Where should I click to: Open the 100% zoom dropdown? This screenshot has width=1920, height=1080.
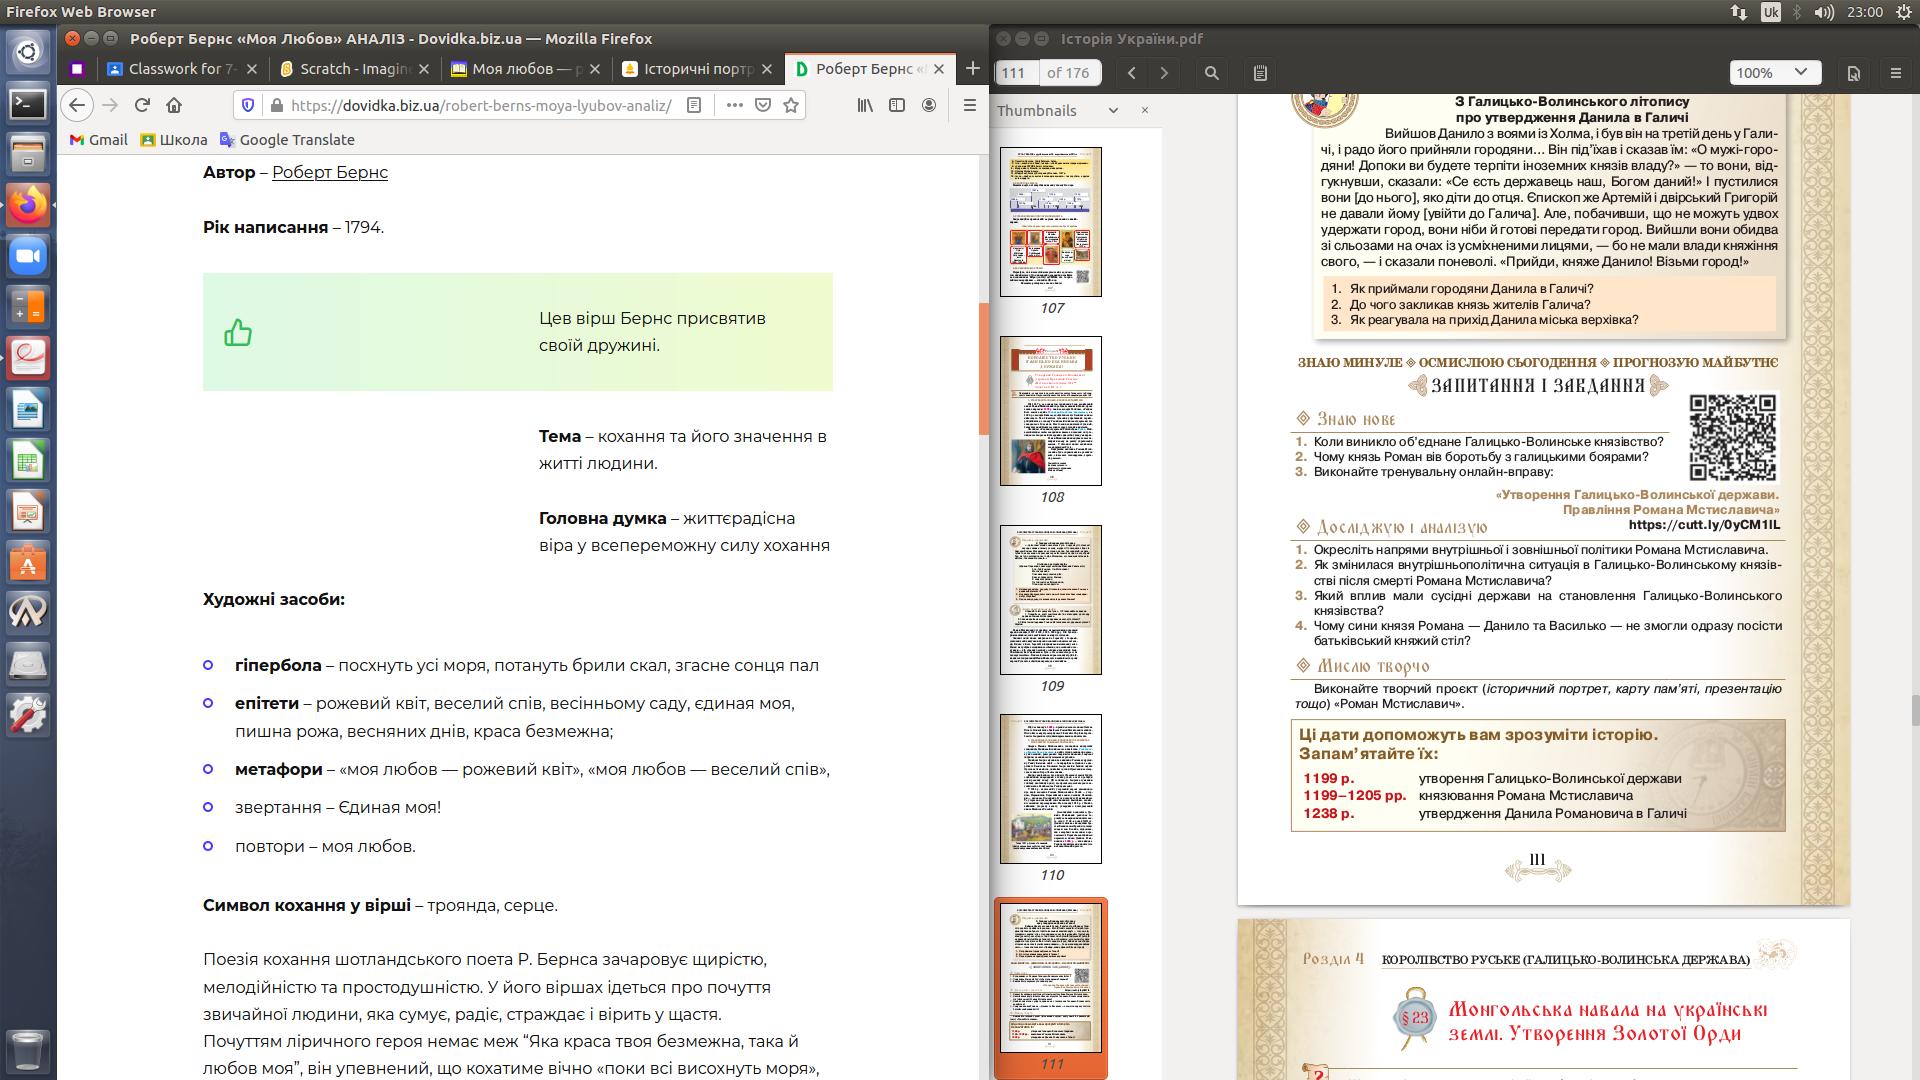point(1775,73)
